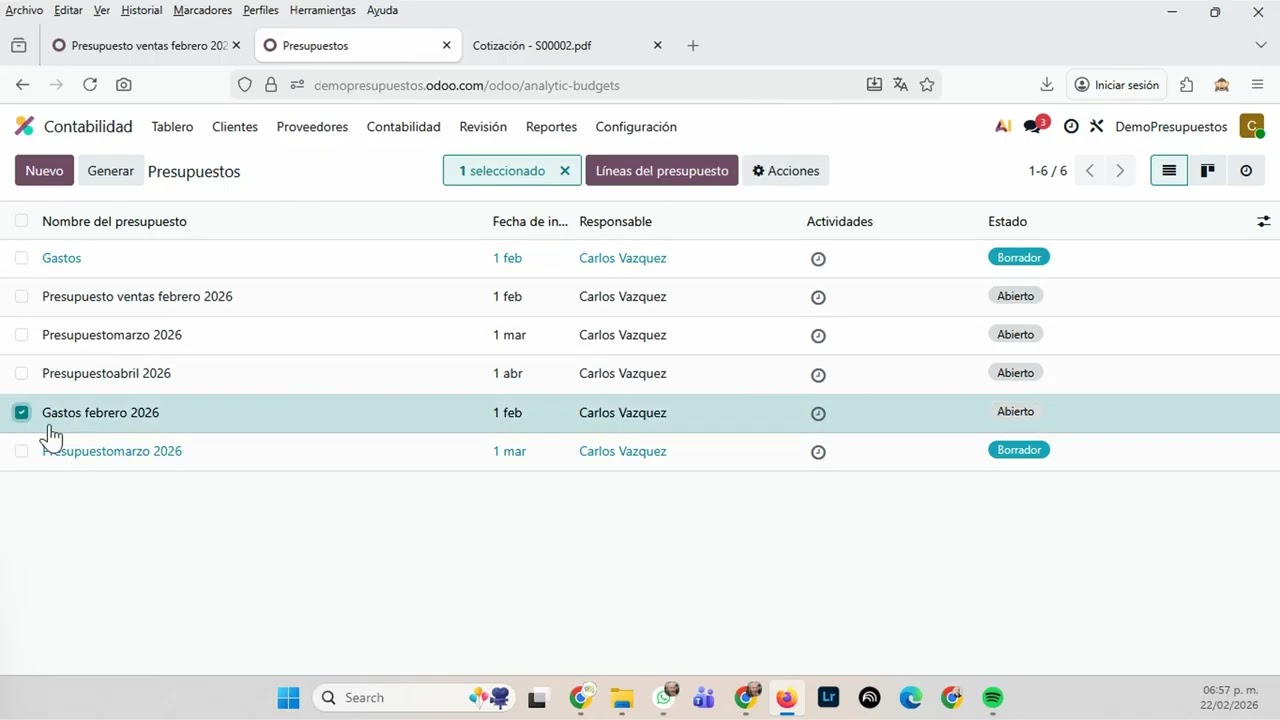Expand the Clientes menu

(x=235, y=127)
